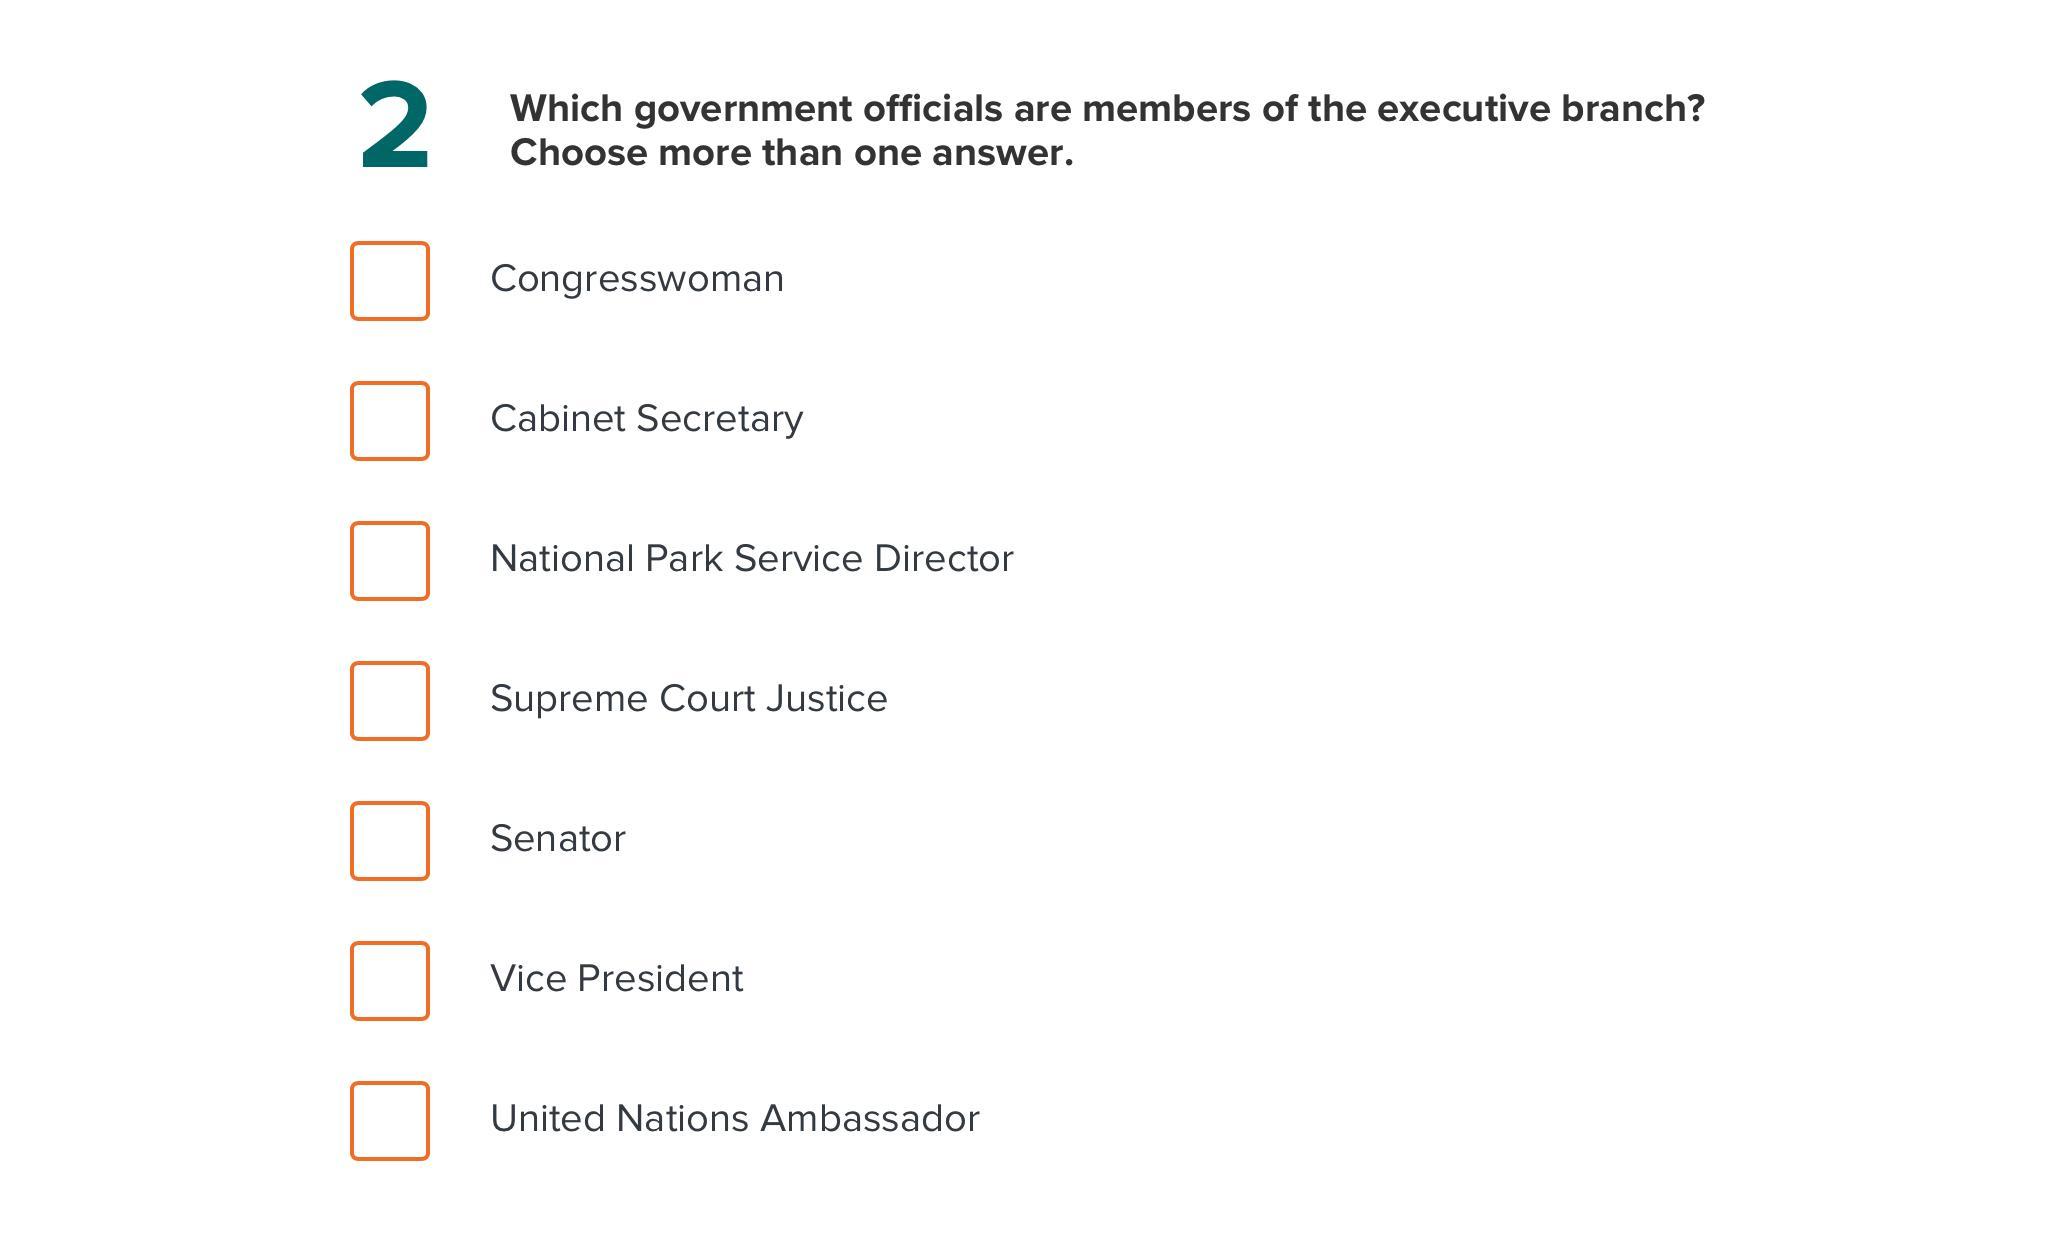Tick the Cabinet Secretary checkbox

(390, 421)
